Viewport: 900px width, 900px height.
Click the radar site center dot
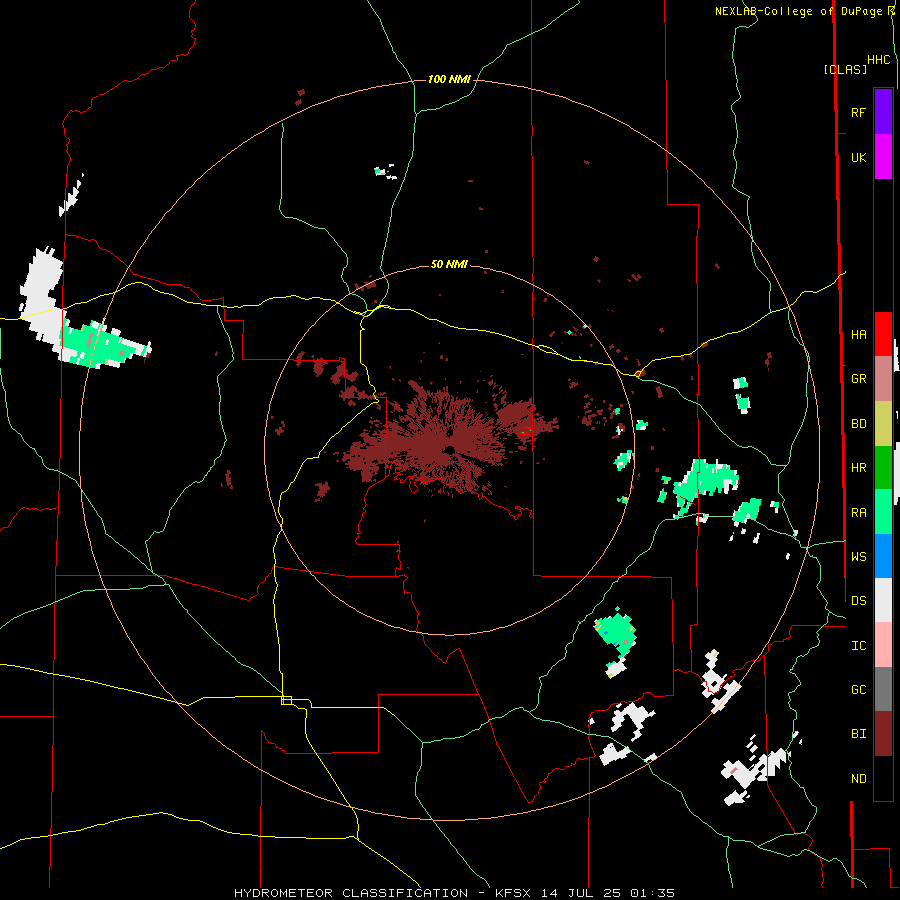click(x=449, y=449)
